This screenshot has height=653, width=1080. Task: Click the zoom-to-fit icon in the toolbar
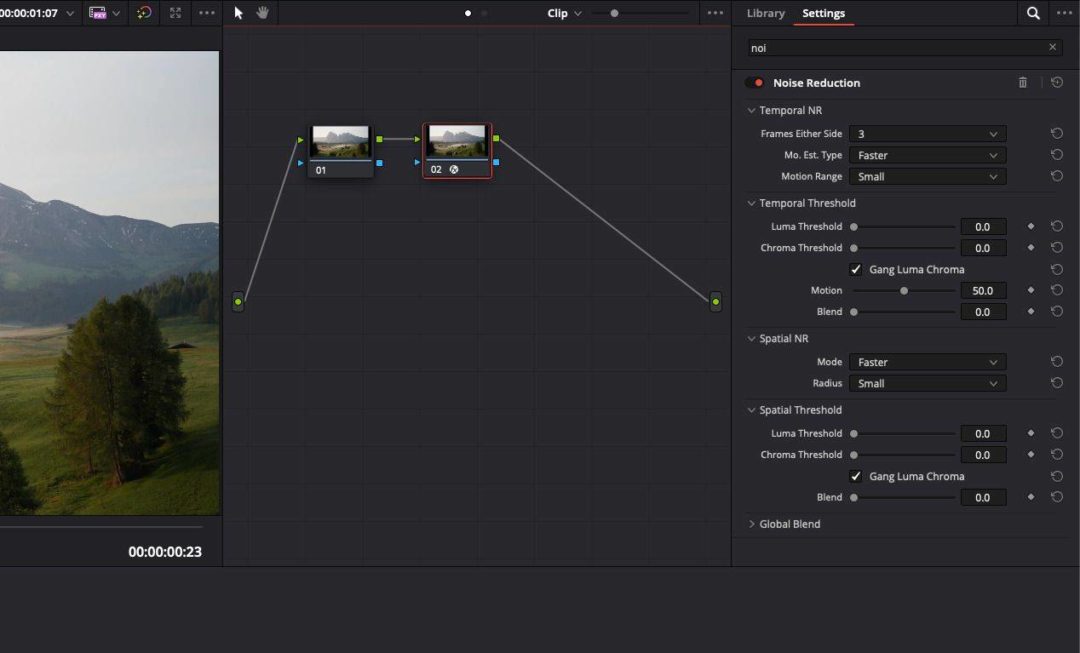(x=175, y=13)
